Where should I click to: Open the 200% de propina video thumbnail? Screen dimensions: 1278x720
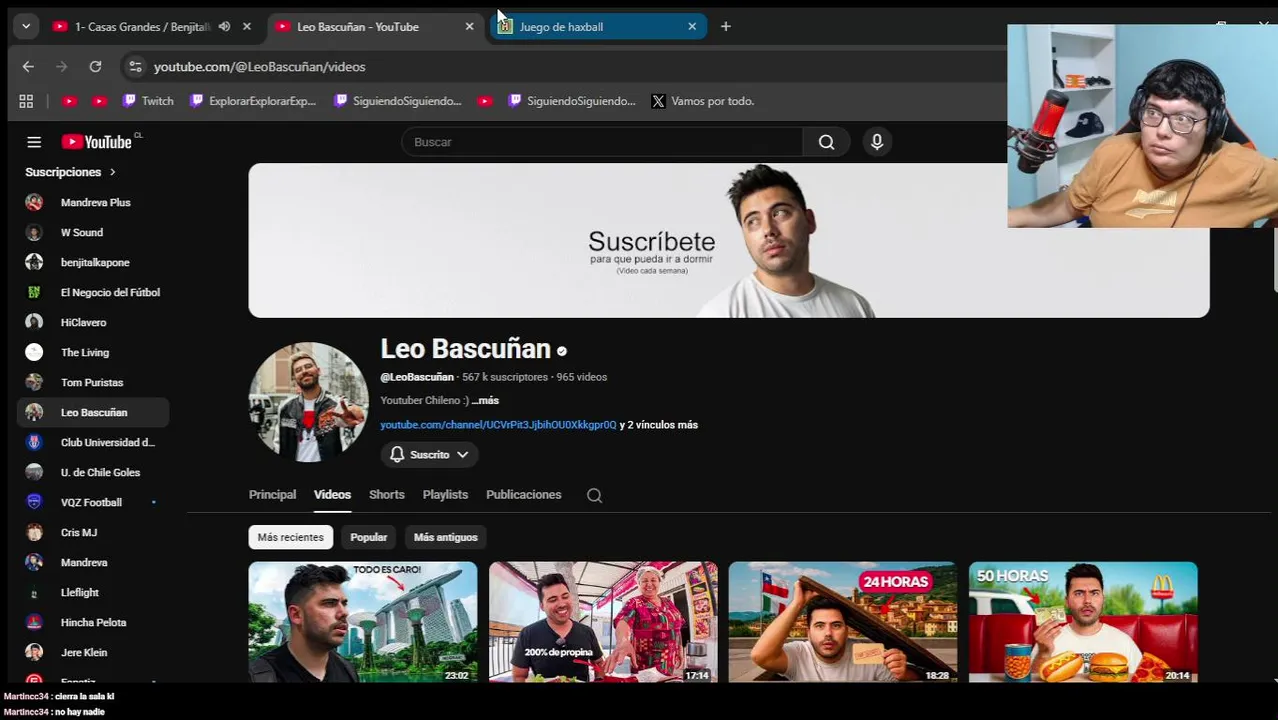tap(603, 622)
